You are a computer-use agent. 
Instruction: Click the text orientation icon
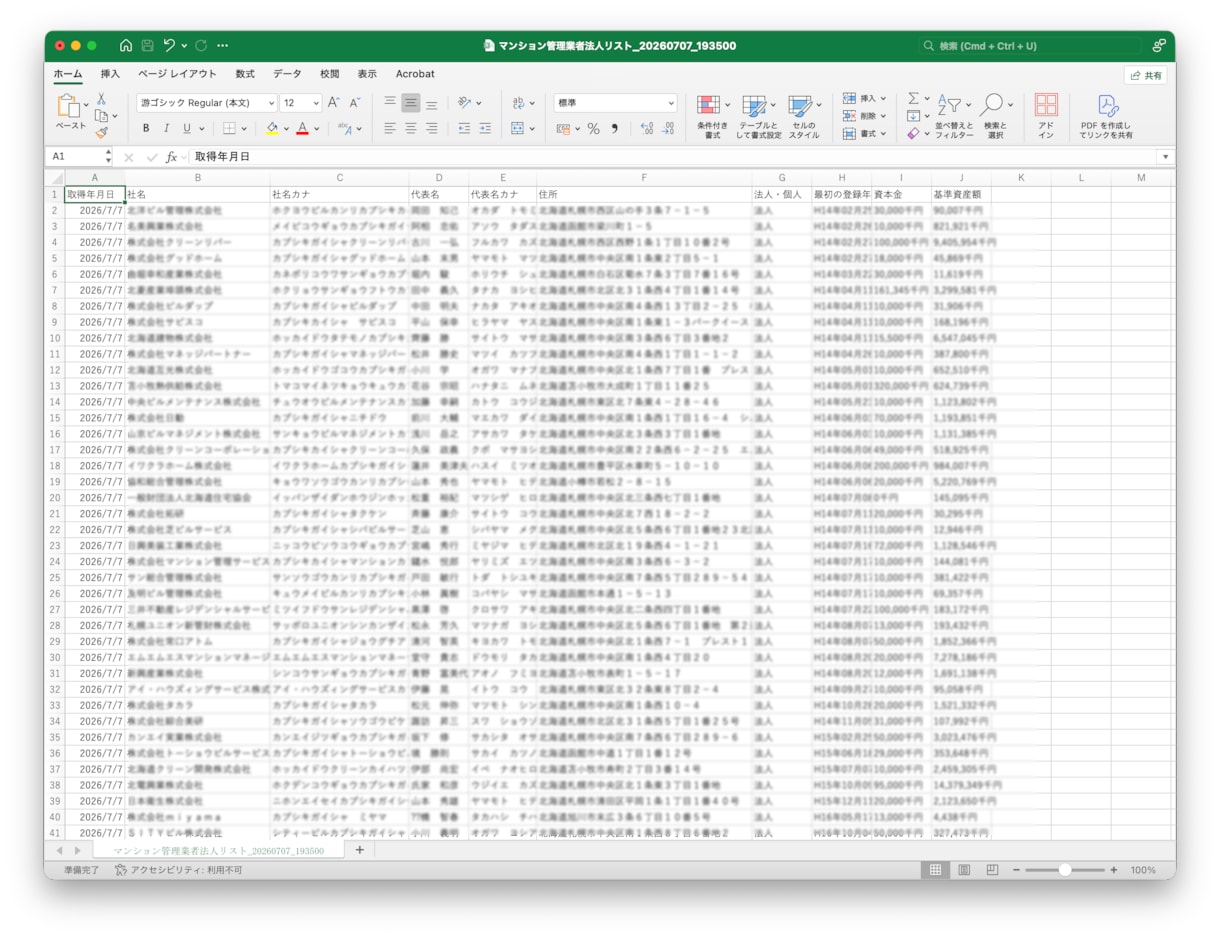point(465,103)
